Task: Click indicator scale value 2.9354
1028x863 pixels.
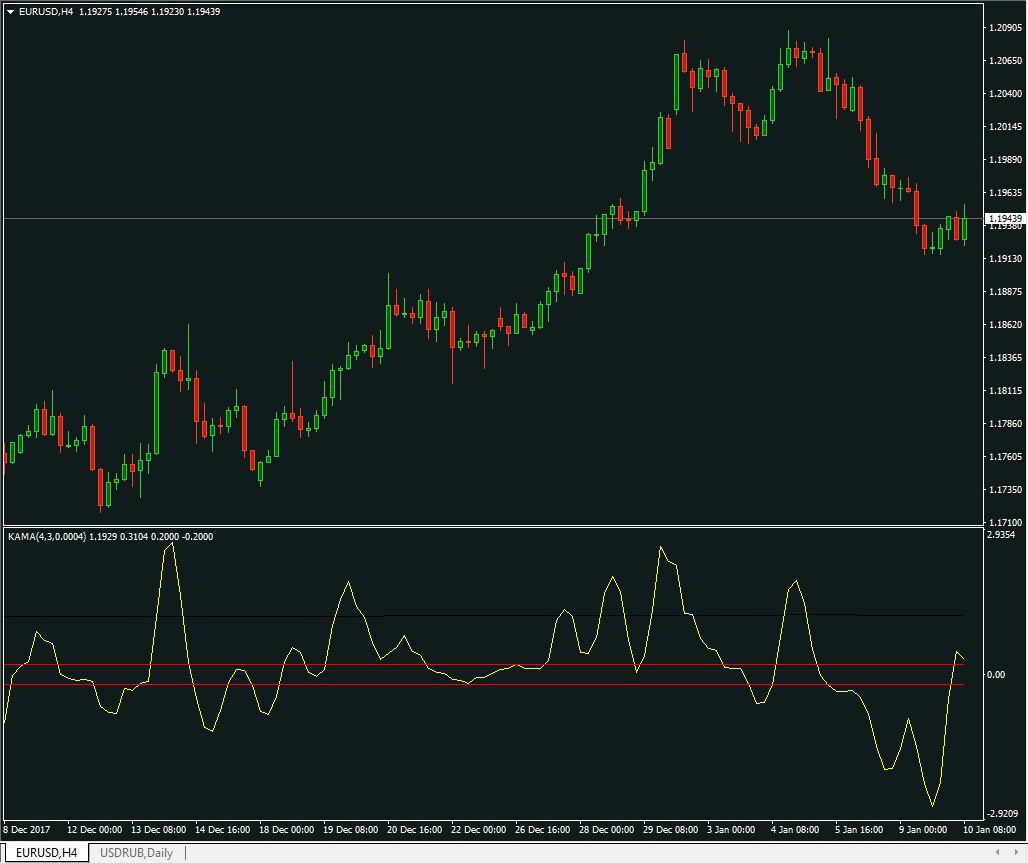Action: [x=1001, y=534]
